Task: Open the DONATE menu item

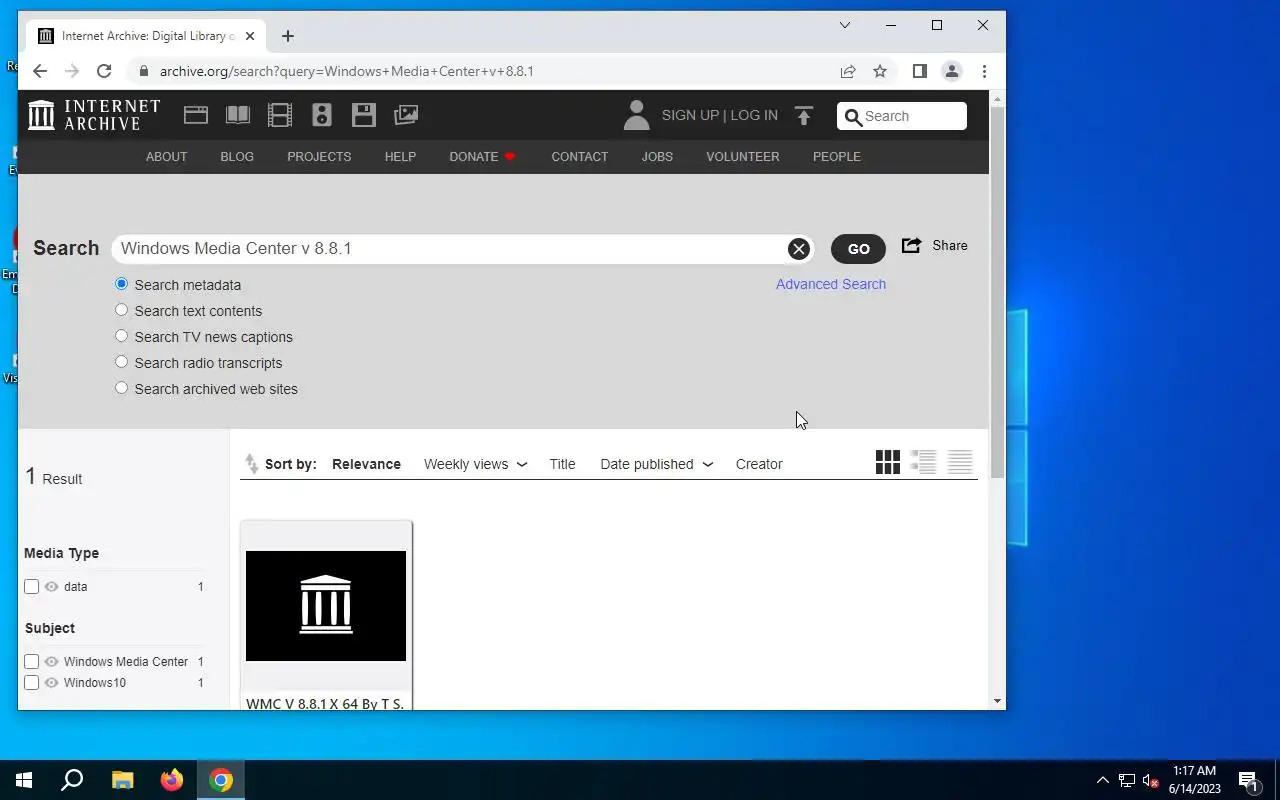Action: [482, 157]
